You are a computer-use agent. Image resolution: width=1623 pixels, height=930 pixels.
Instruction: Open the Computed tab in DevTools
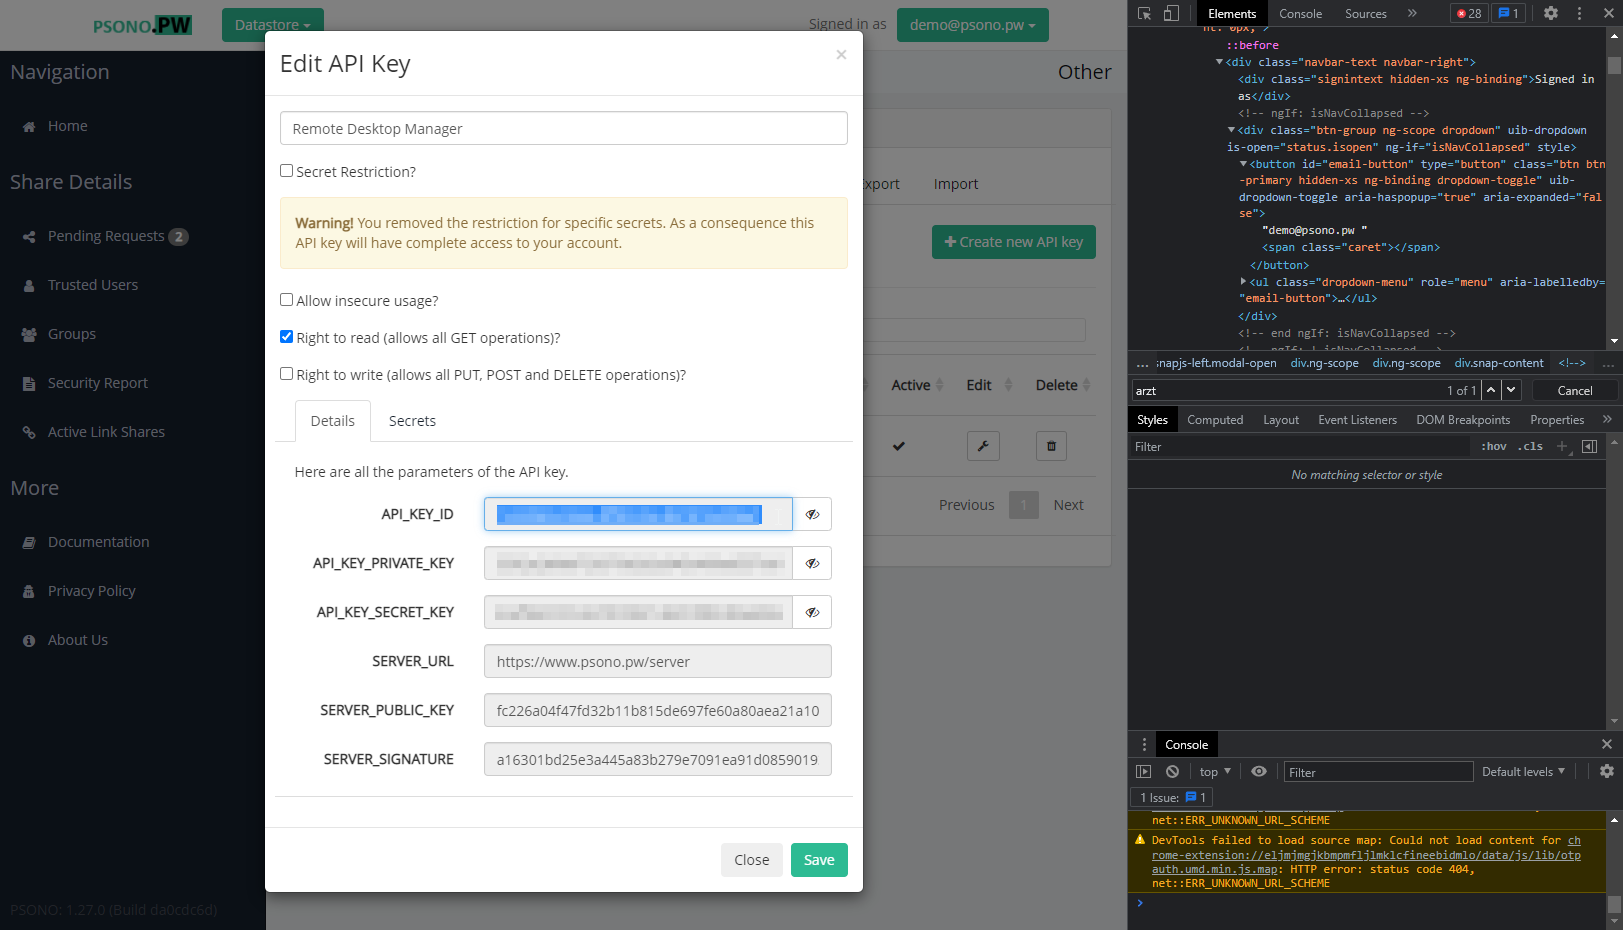pos(1215,420)
